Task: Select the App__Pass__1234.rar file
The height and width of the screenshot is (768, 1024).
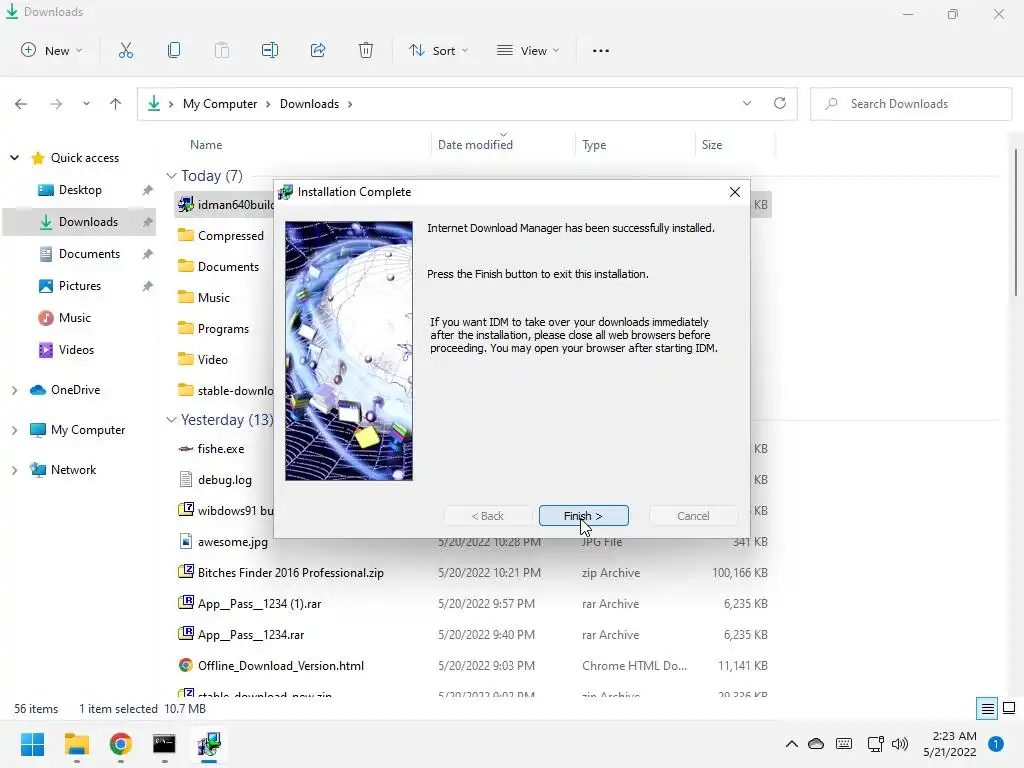Action: [x=242, y=634]
